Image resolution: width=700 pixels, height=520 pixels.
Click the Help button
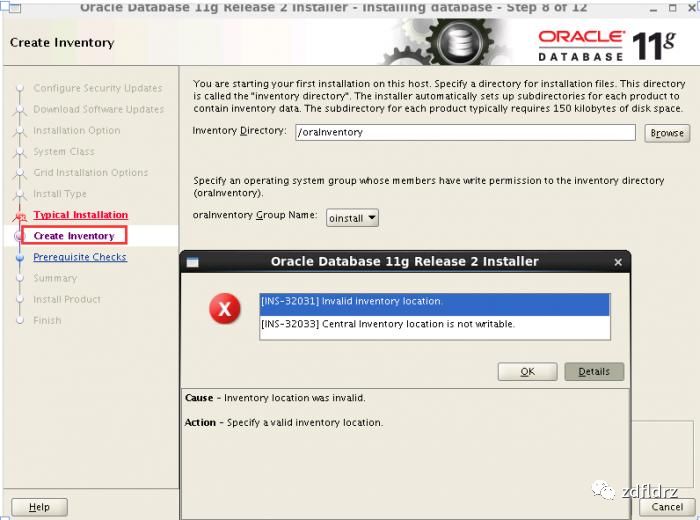click(x=39, y=507)
